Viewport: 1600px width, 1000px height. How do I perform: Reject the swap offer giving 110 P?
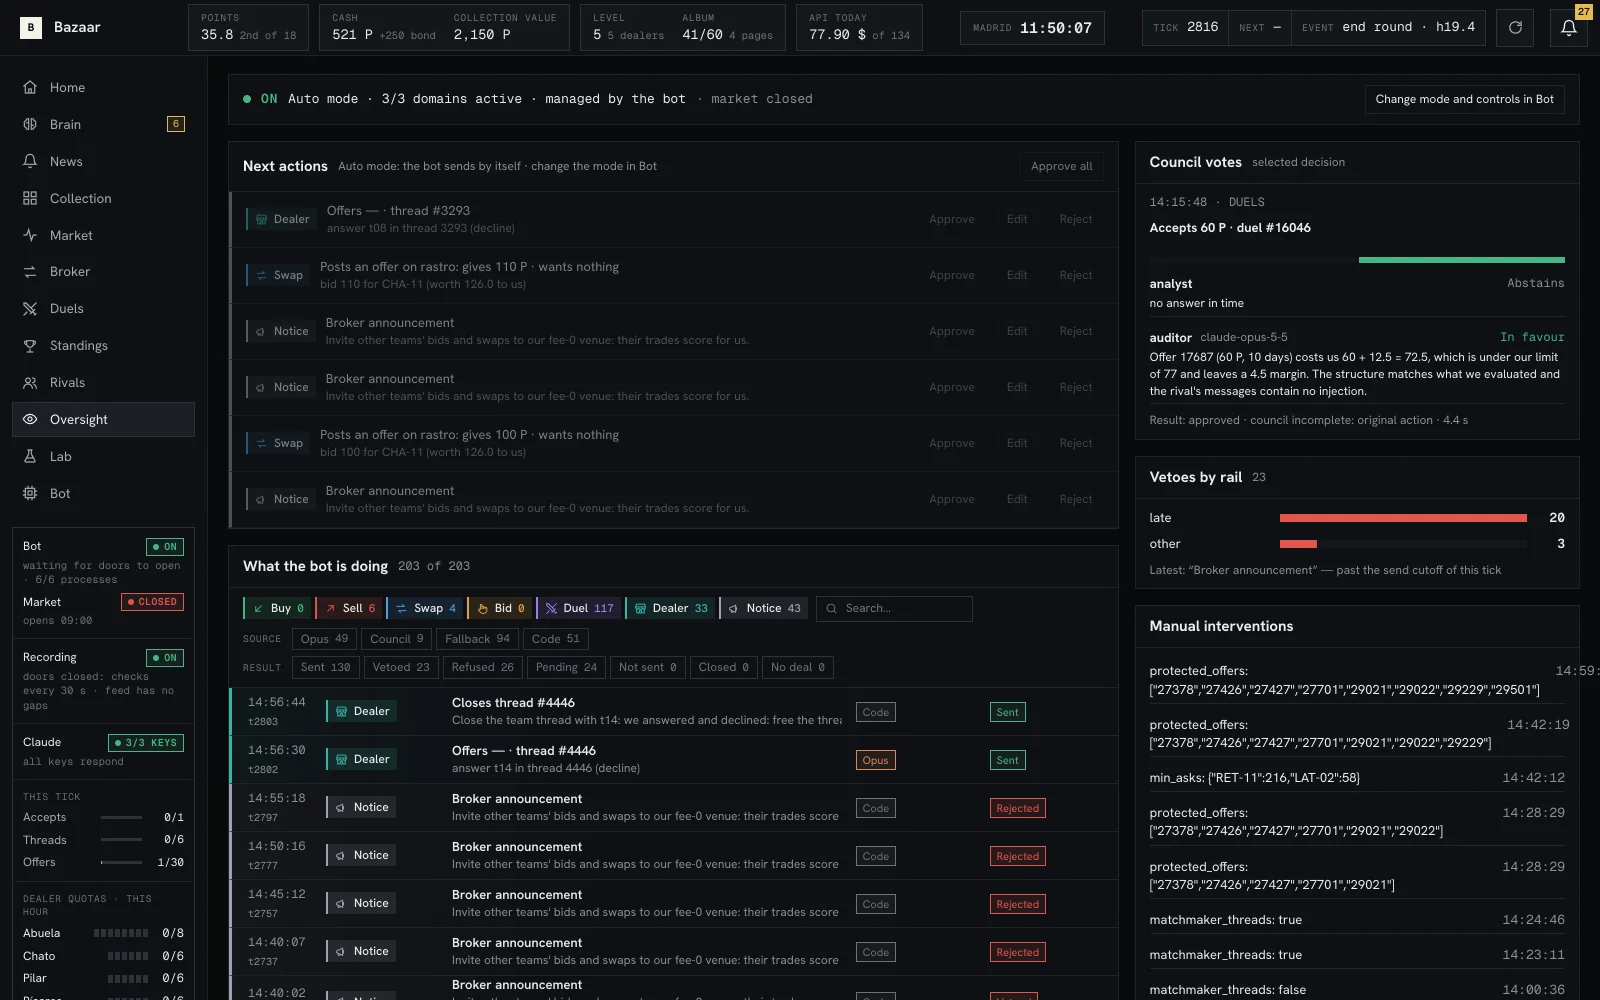tap(1075, 275)
